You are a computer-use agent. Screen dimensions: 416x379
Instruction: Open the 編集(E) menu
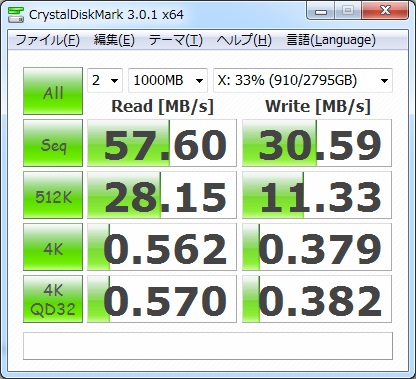(114, 40)
